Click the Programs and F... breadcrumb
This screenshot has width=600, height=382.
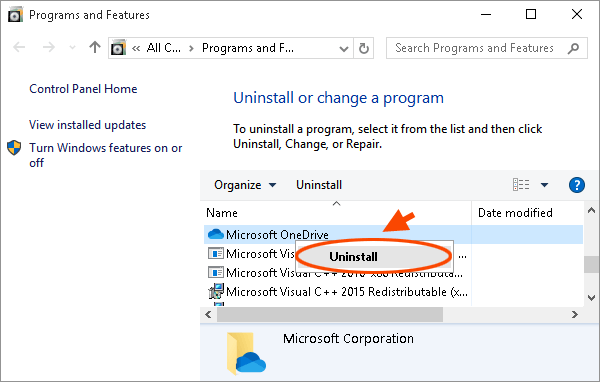point(248,48)
